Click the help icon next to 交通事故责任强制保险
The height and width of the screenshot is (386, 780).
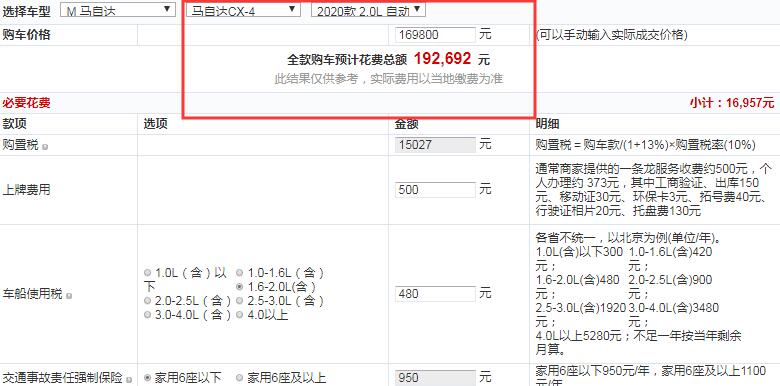pos(129,381)
